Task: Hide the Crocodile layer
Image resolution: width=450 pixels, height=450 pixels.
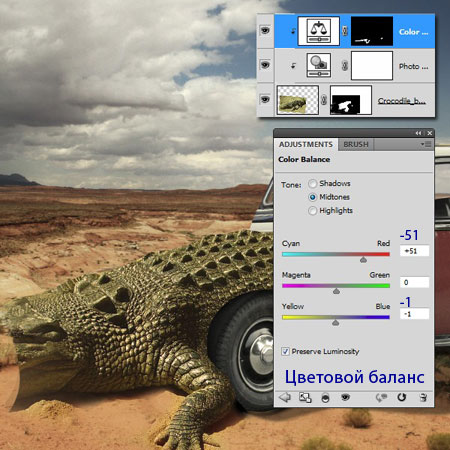Action: (265, 99)
